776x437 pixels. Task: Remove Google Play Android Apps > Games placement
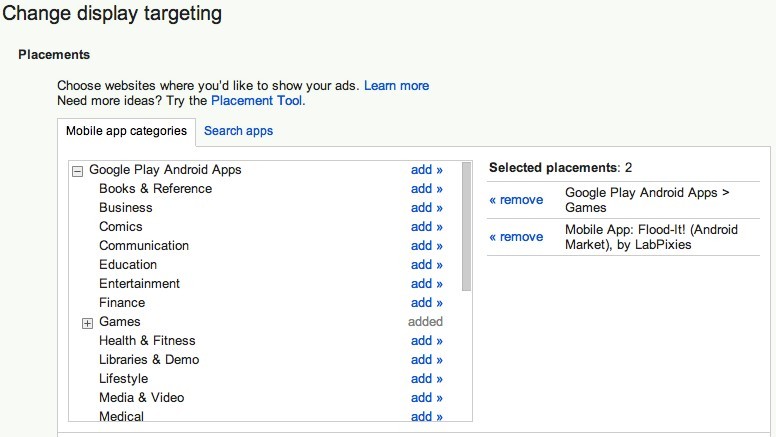(516, 200)
